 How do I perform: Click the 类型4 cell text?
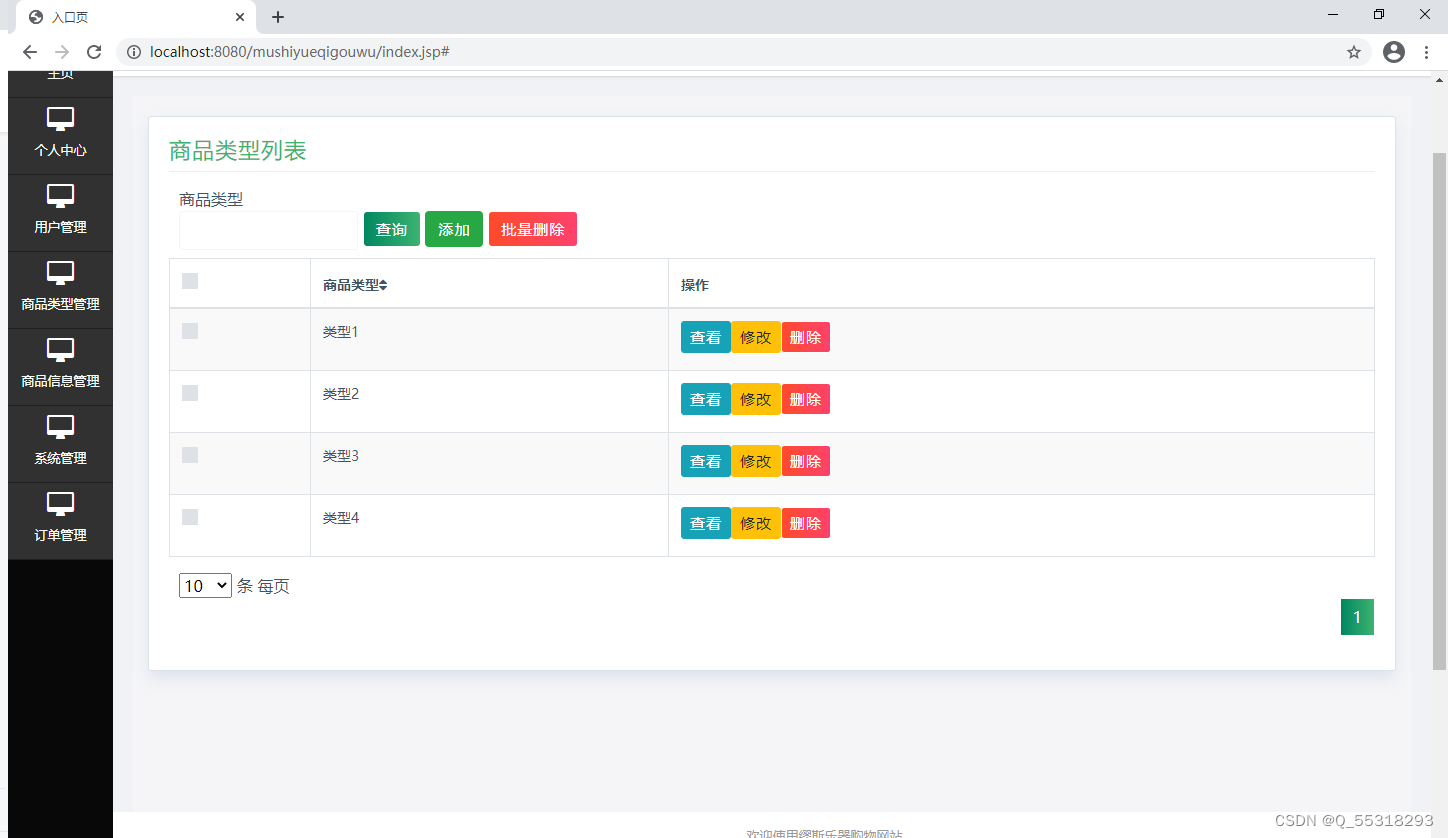pyautogui.click(x=341, y=518)
